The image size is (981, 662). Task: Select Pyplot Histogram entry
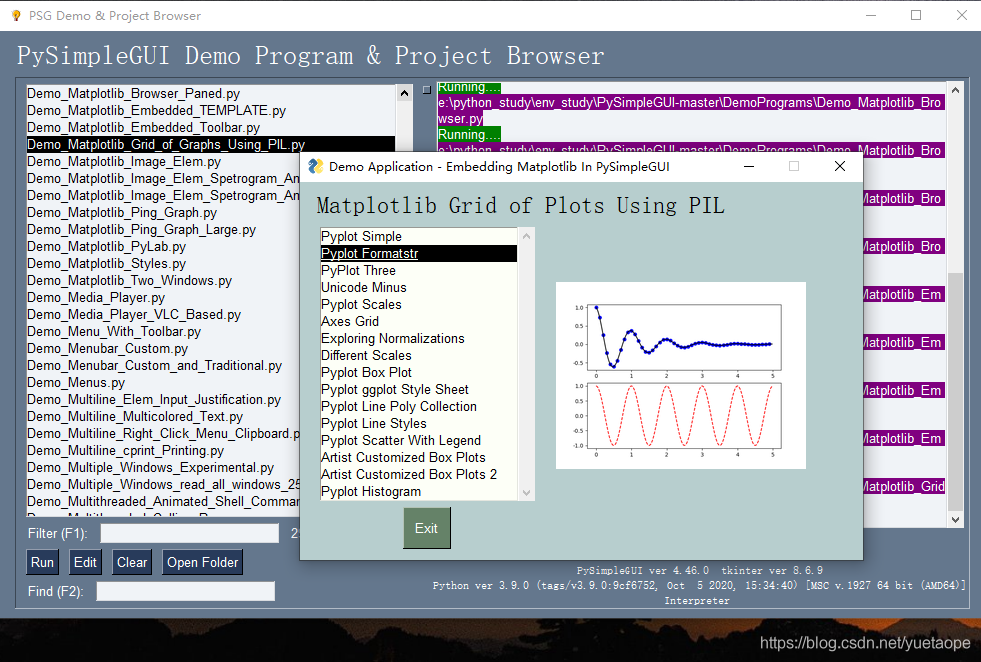(x=419, y=491)
